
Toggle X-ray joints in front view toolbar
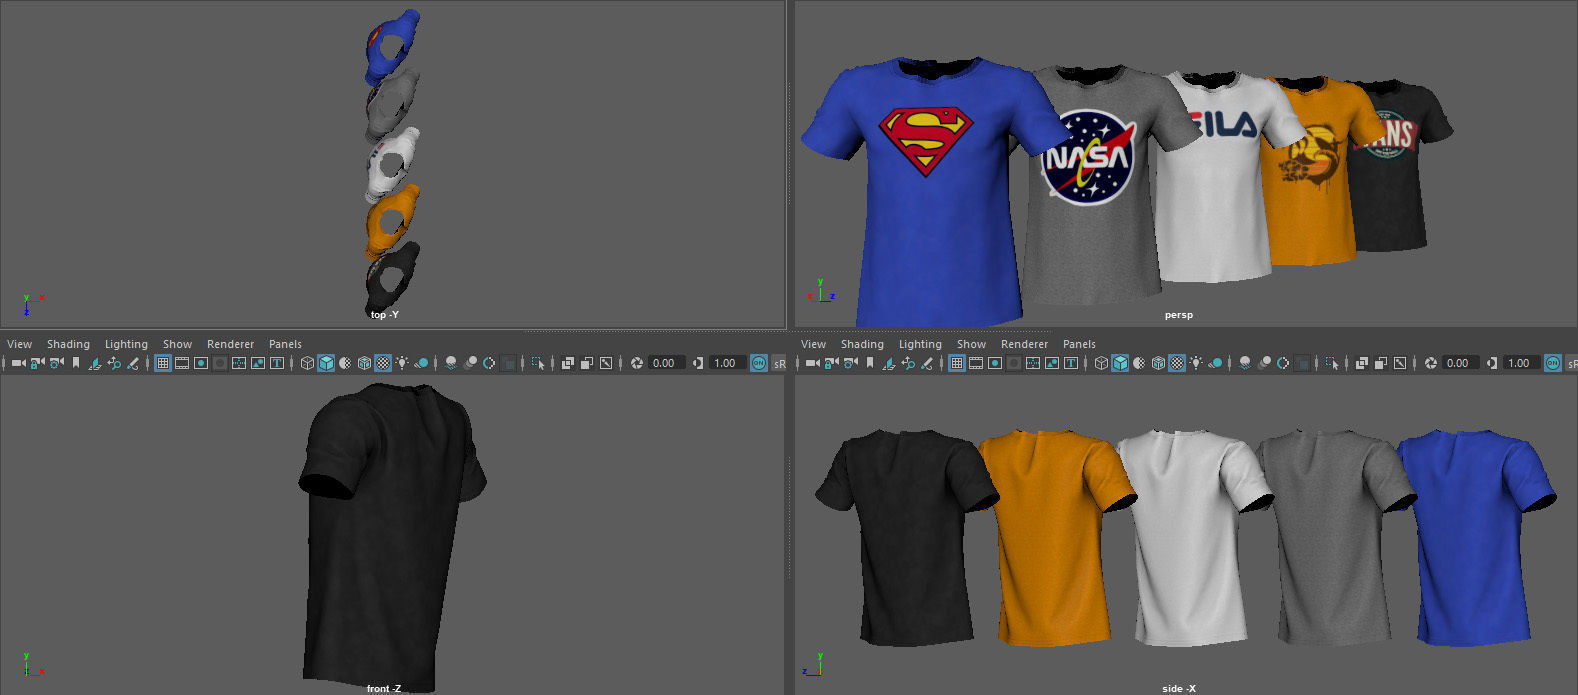tap(605, 363)
